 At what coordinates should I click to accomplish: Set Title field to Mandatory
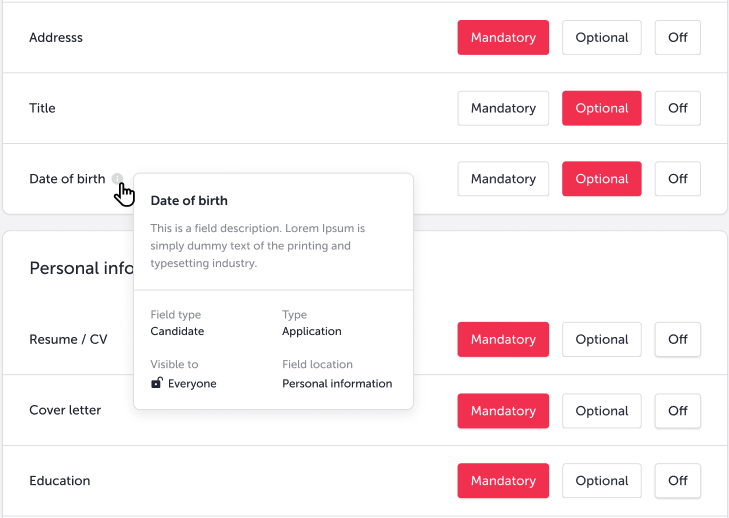[503, 108]
